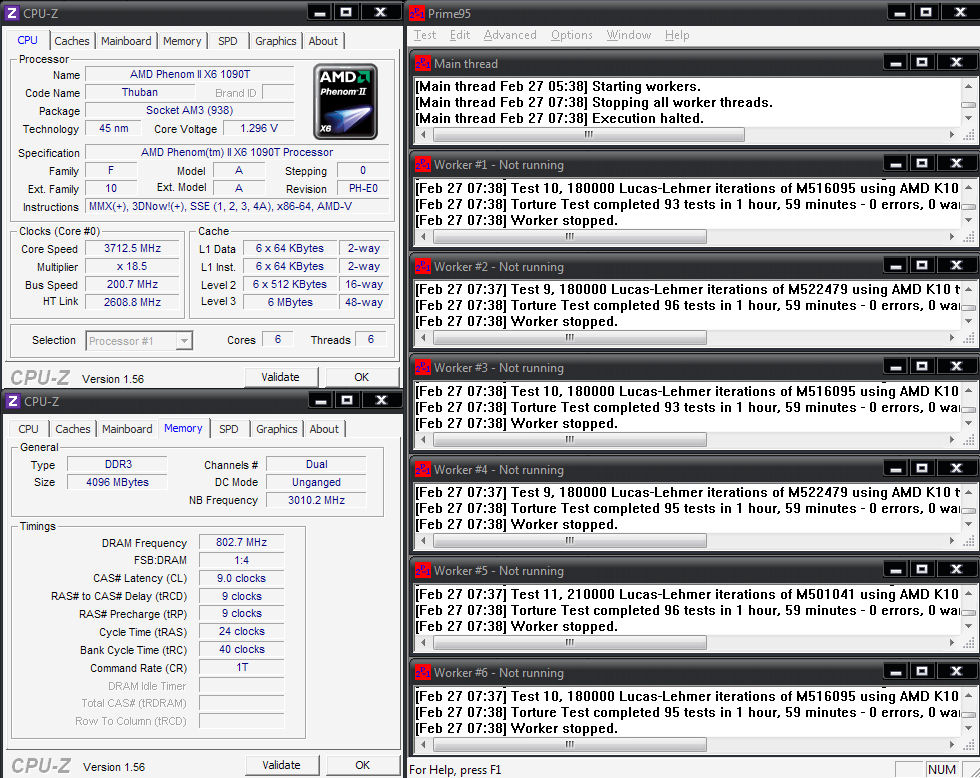
Task: Click the NB Frequency value 3010.2 MHz
Action: tap(316, 500)
